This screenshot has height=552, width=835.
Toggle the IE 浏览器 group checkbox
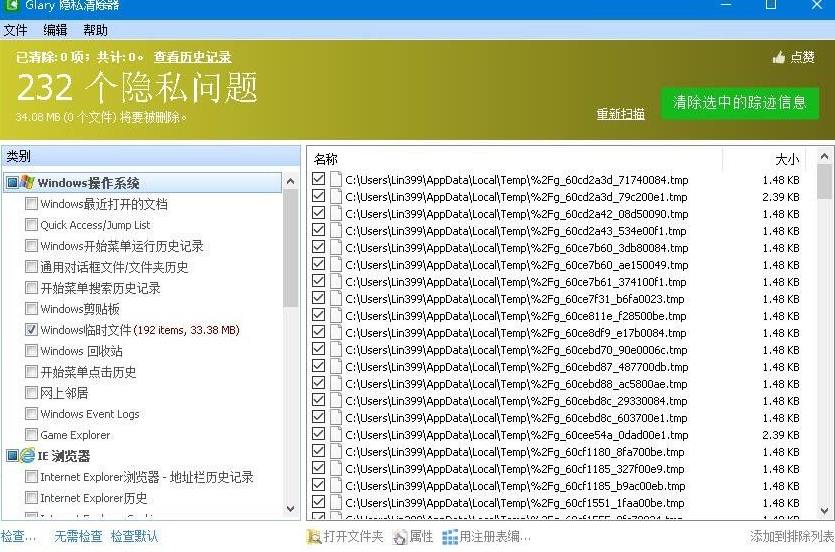click(x=13, y=456)
